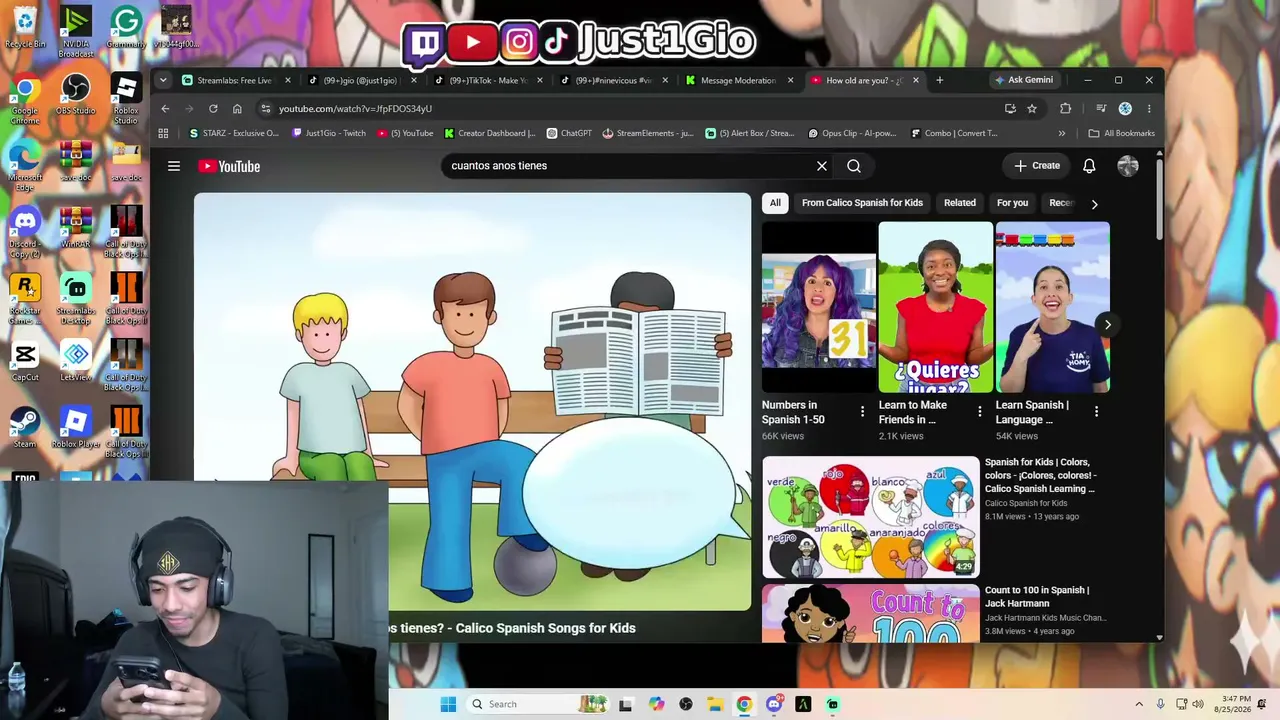The height and width of the screenshot is (720, 1280).
Task: Open OBS Studio from the taskbar
Action: tap(686, 704)
